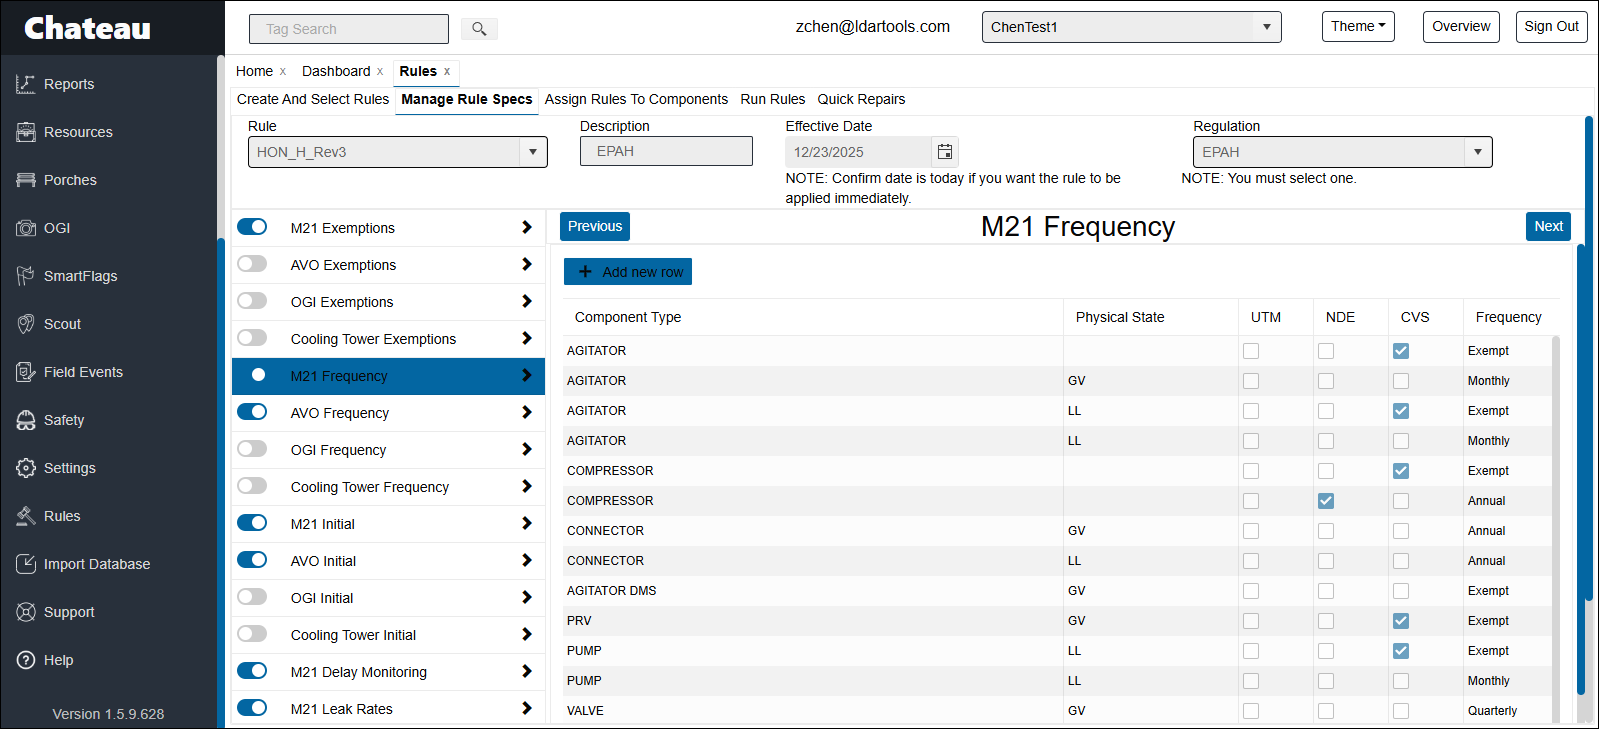Screen dimensions: 1599x729
Task: Open the Effective Date calendar picker
Action: coord(944,152)
